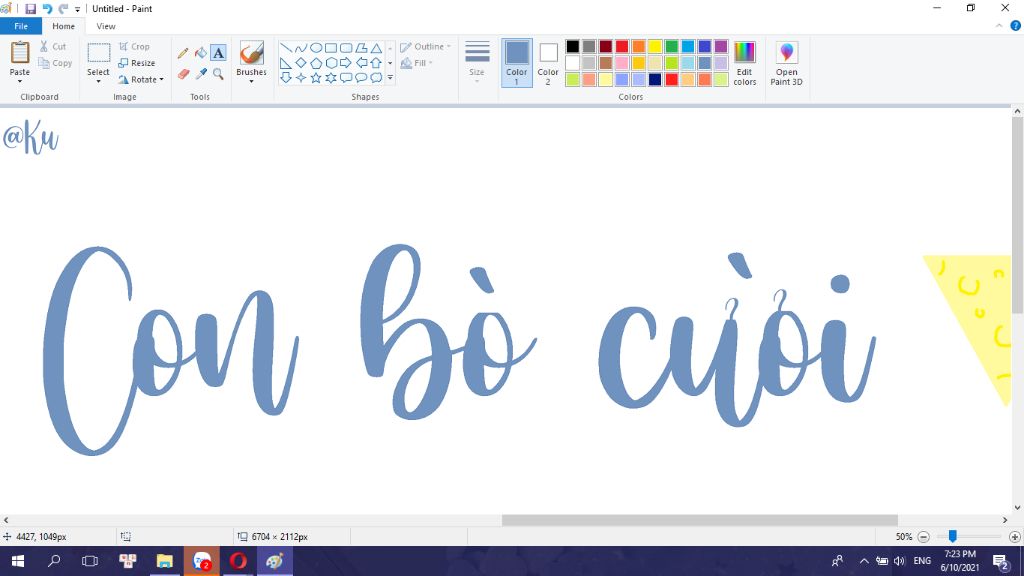Choose the Triangle shape

pos(376,48)
